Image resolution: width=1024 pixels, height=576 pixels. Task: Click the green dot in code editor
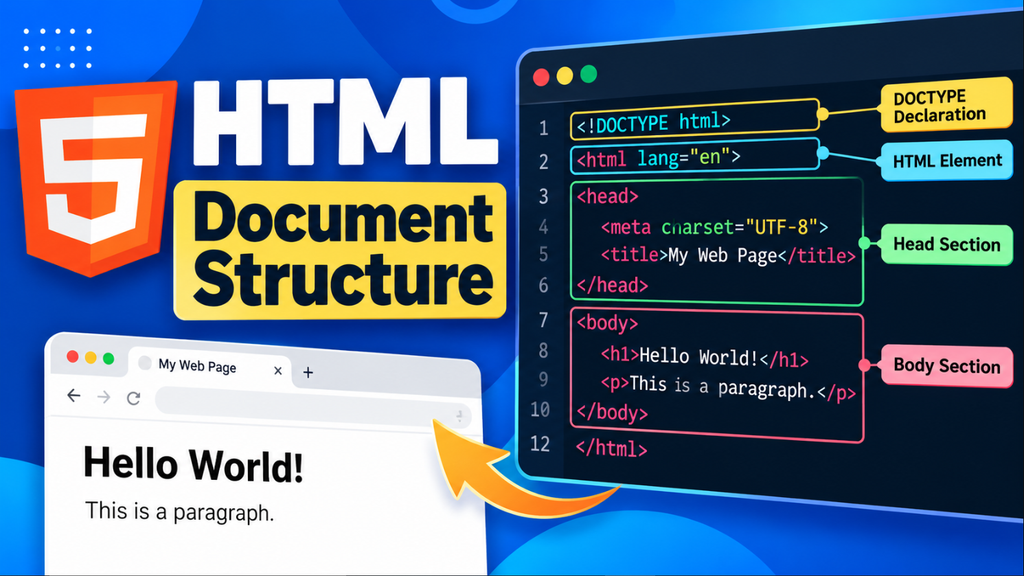tap(588, 74)
